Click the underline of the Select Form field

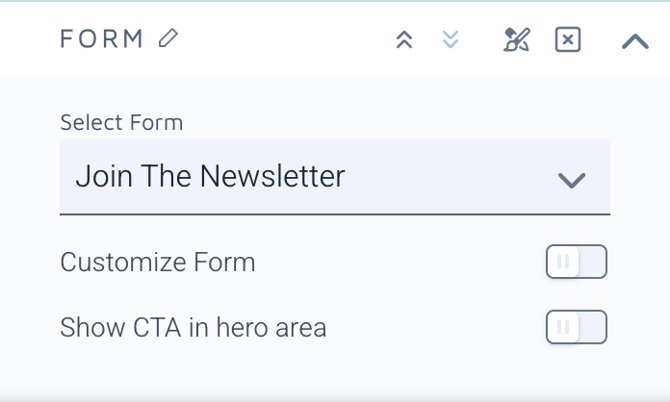(334, 214)
